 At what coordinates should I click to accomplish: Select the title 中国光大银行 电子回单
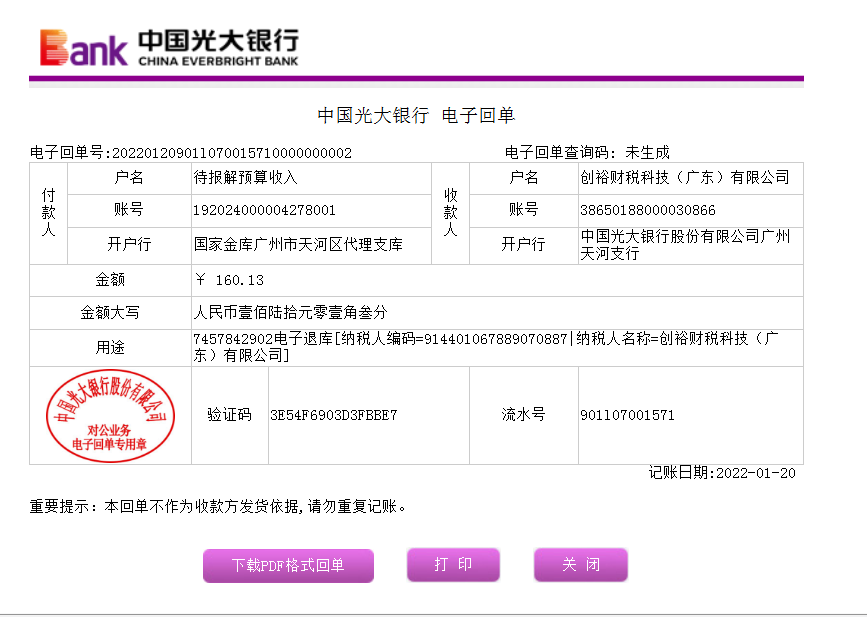tap(416, 115)
